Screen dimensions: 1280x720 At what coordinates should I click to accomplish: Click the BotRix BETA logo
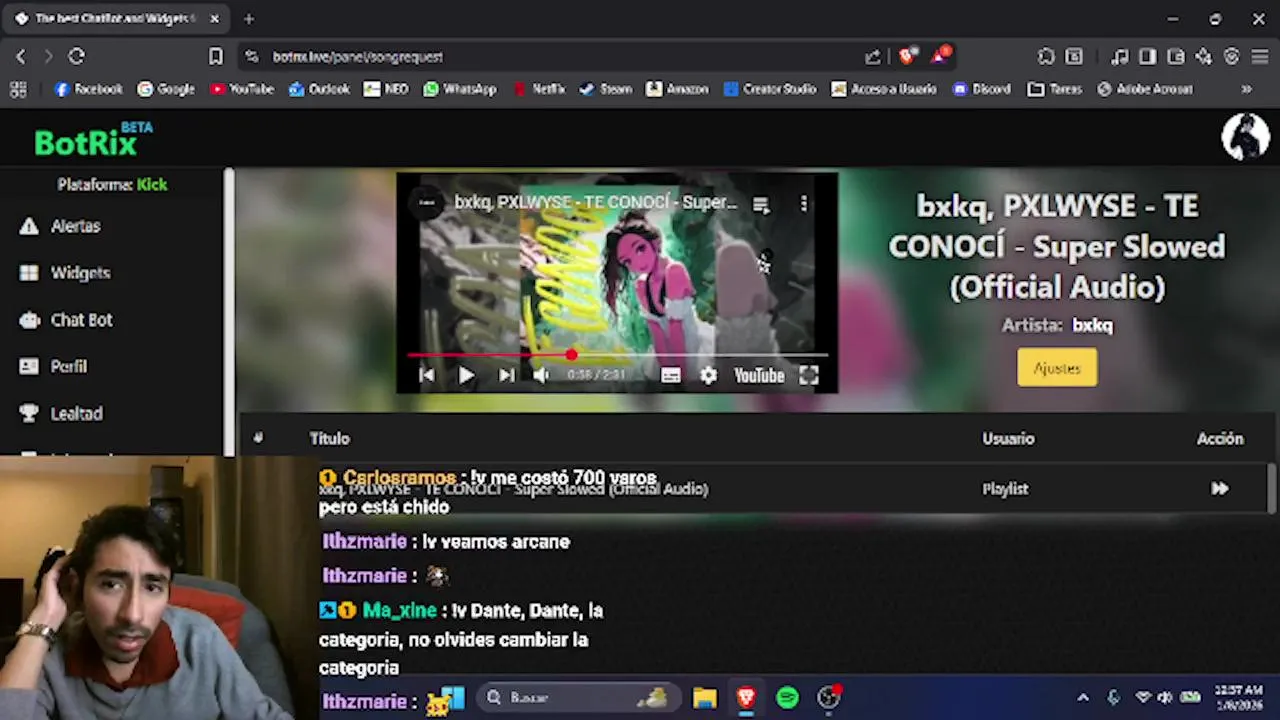click(93, 141)
